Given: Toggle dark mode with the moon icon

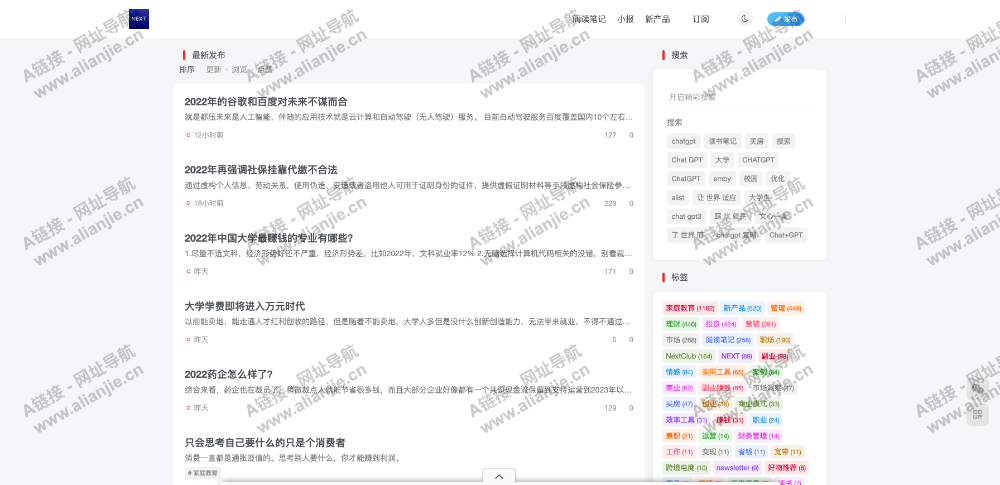Looking at the screenshot, I should tap(745, 19).
